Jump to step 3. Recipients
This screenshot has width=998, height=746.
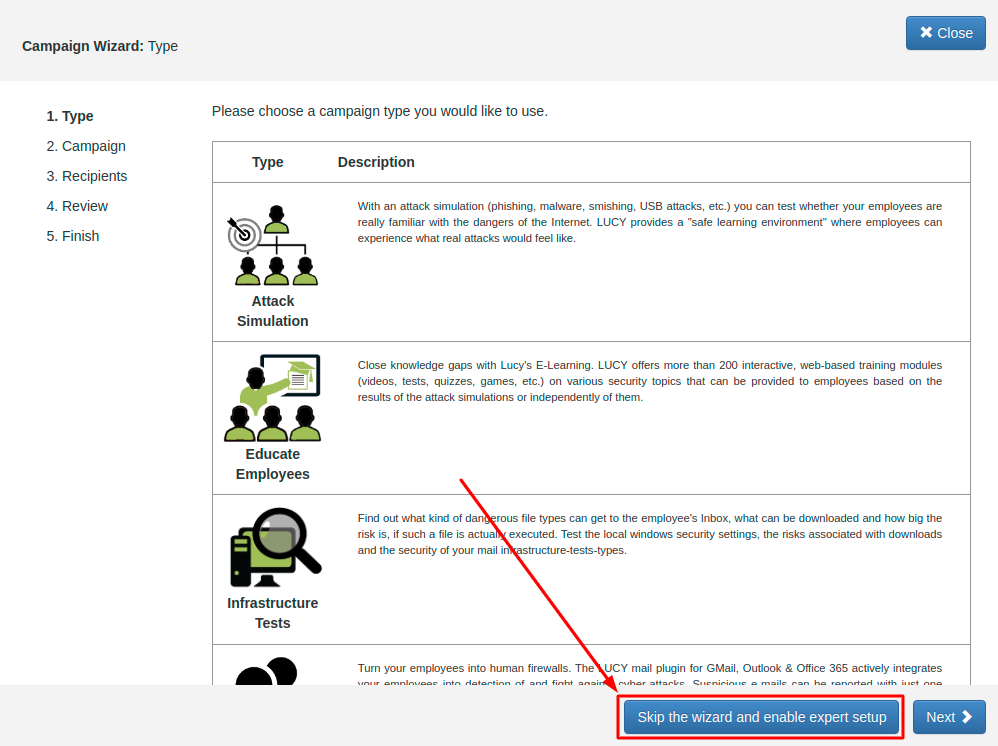[87, 176]
